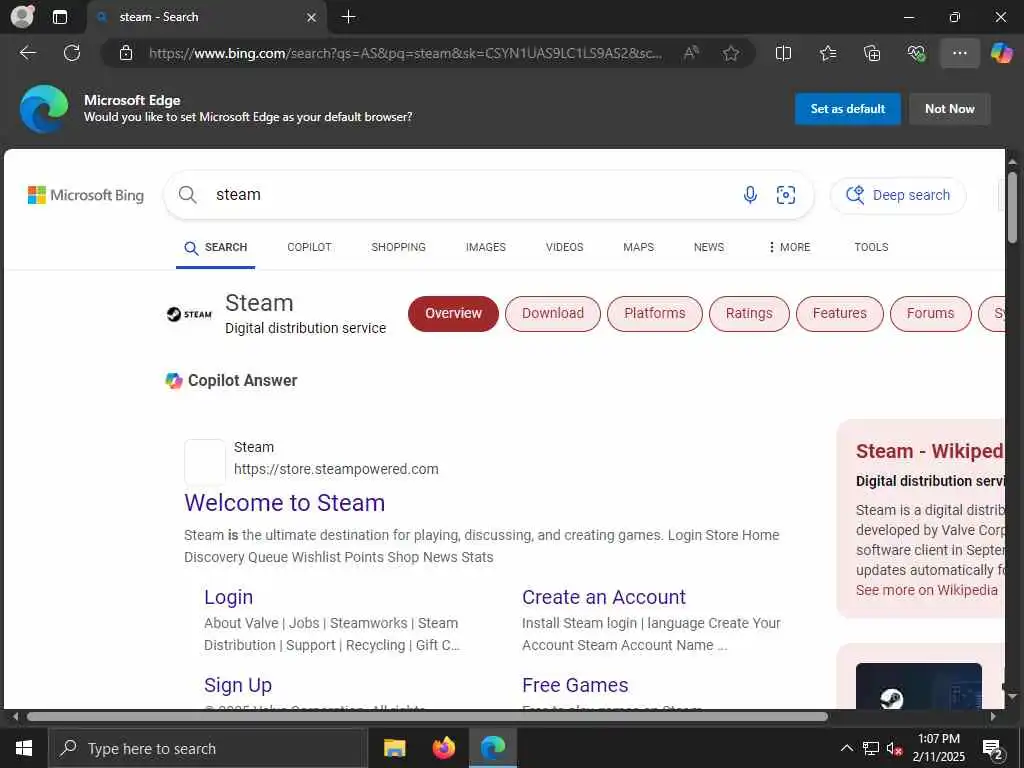
Task: Open the taskbar clock showing 1:07 PM
Action: pos(938,748)
